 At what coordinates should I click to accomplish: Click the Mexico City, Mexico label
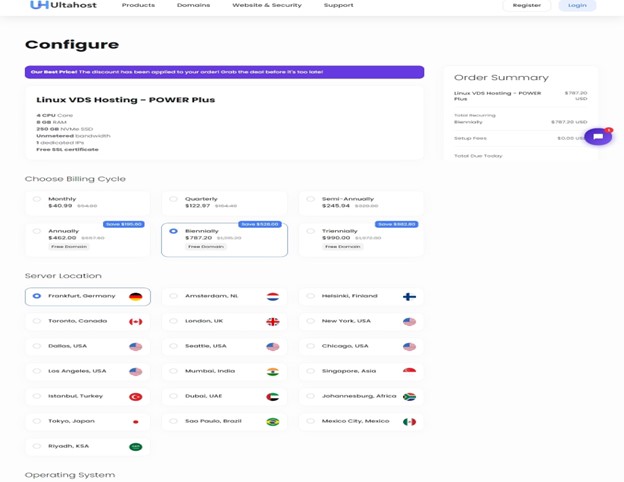(x=356, y=421)
